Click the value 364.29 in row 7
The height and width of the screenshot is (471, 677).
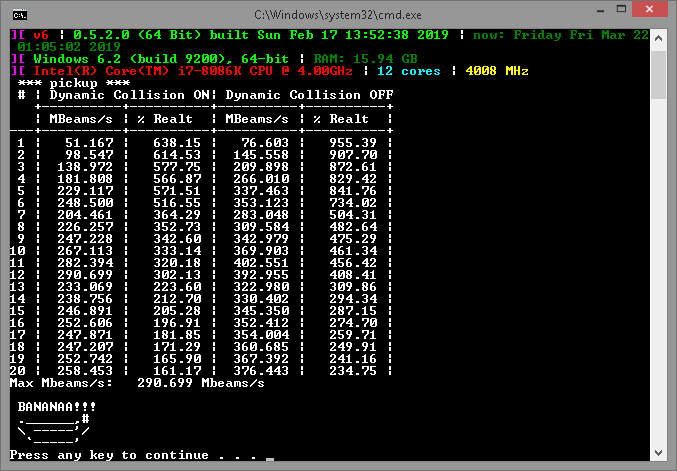[x=177, y=215]
